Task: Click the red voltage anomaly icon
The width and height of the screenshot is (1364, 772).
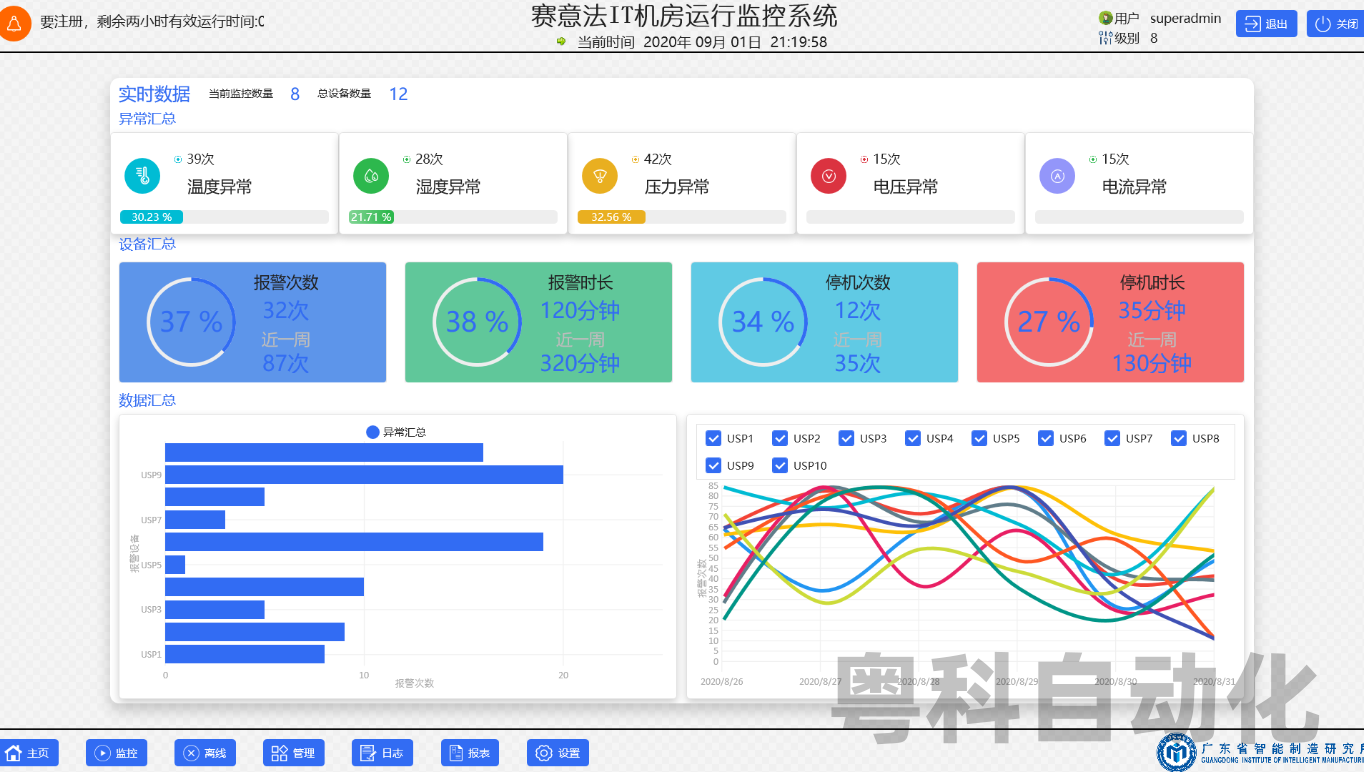Action: click(828, 176)
